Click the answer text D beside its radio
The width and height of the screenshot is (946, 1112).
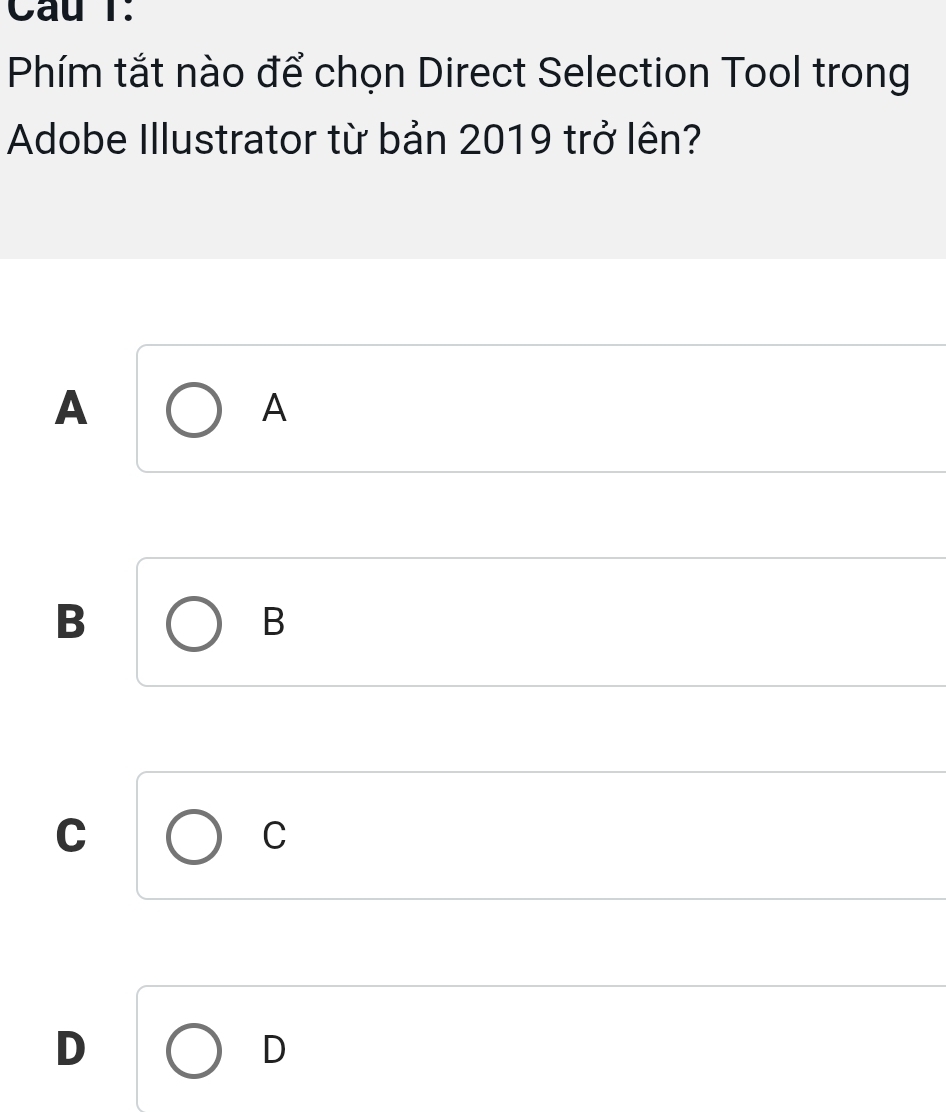point(274,1050)
